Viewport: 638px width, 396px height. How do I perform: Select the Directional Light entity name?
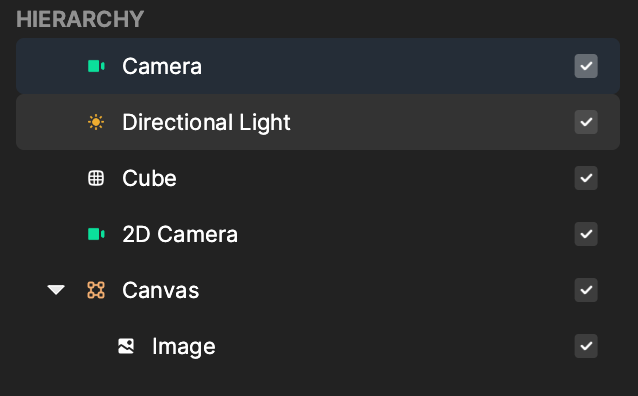click(x=206, y=123)
